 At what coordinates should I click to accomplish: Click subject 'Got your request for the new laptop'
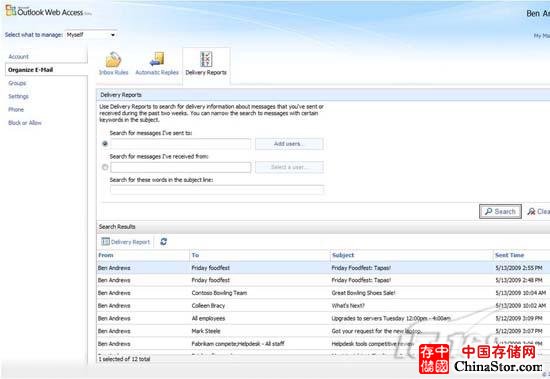(x=377, y=331)
